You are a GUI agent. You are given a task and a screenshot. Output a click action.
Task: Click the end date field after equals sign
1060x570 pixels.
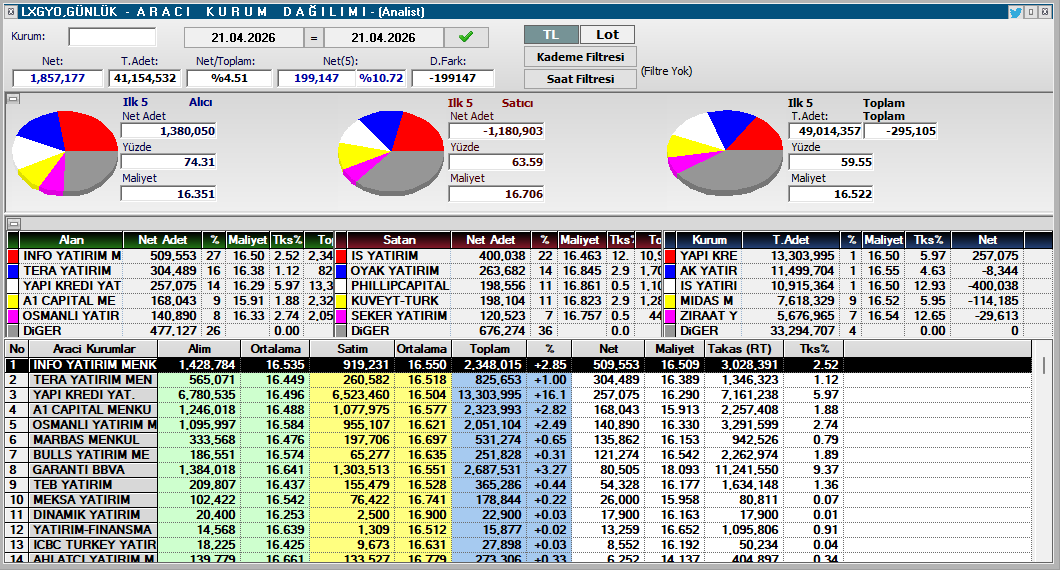tap(383, 37)
